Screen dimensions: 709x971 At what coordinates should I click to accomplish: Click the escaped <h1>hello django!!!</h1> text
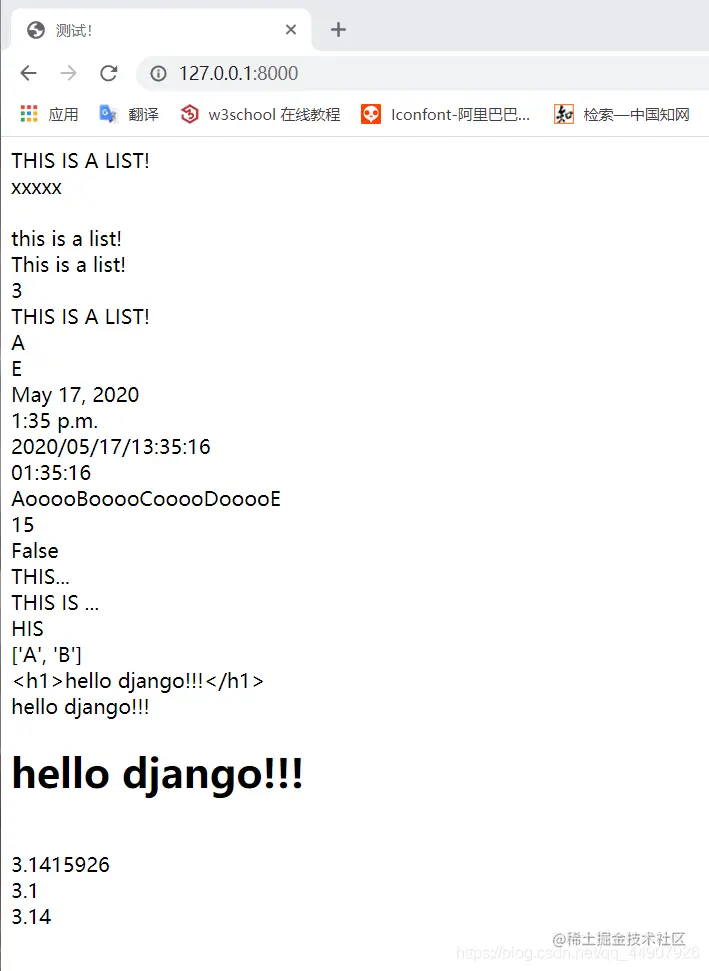pos(137,681)
